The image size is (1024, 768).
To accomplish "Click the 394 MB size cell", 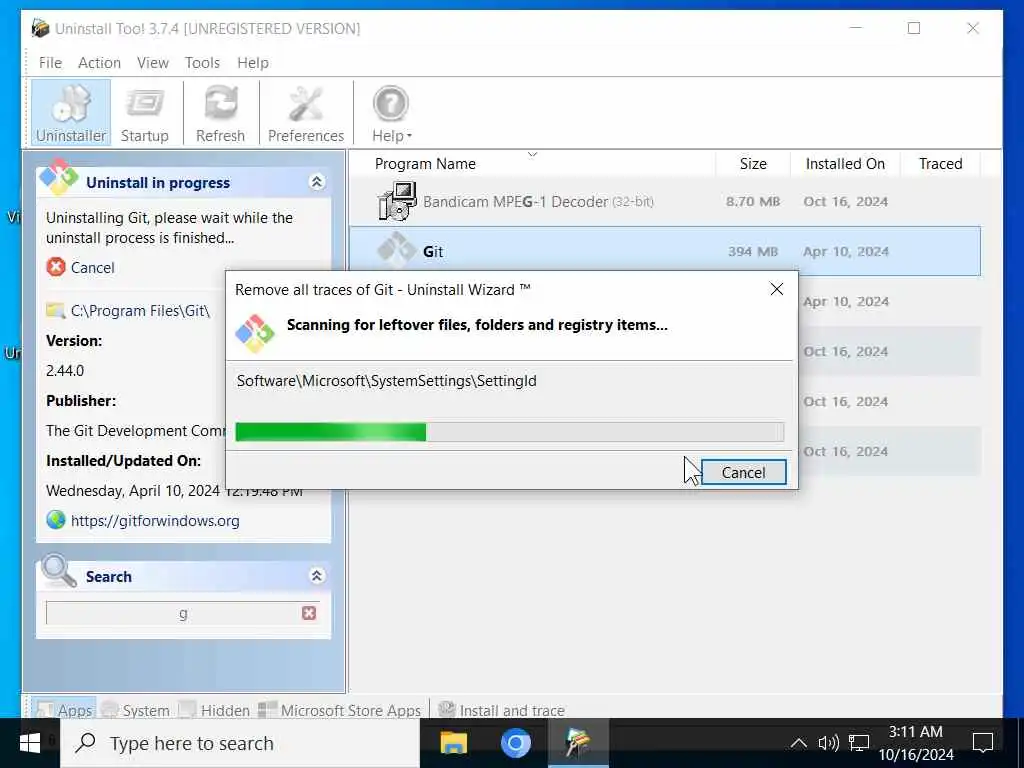I will 753,251.
